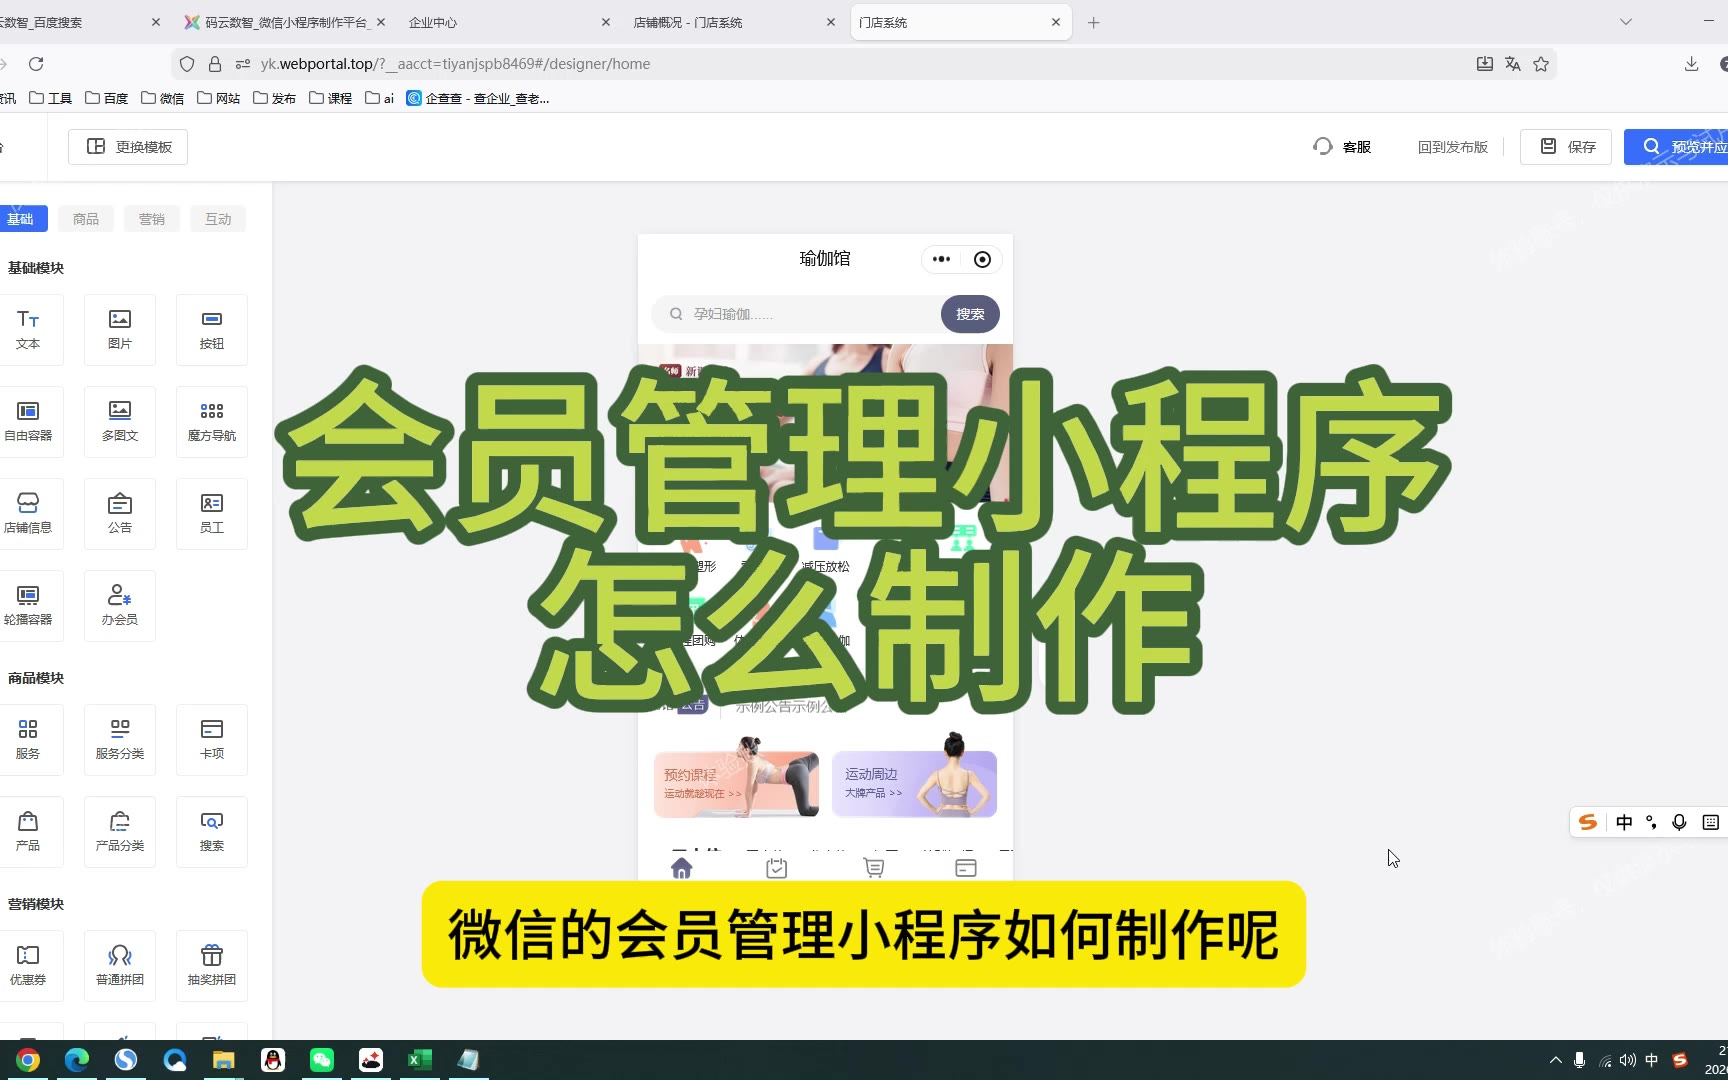Add the 文本 text module
Image resolution: width=1728 pixels, height=1080 pixels.
click(x=28, y=329)
